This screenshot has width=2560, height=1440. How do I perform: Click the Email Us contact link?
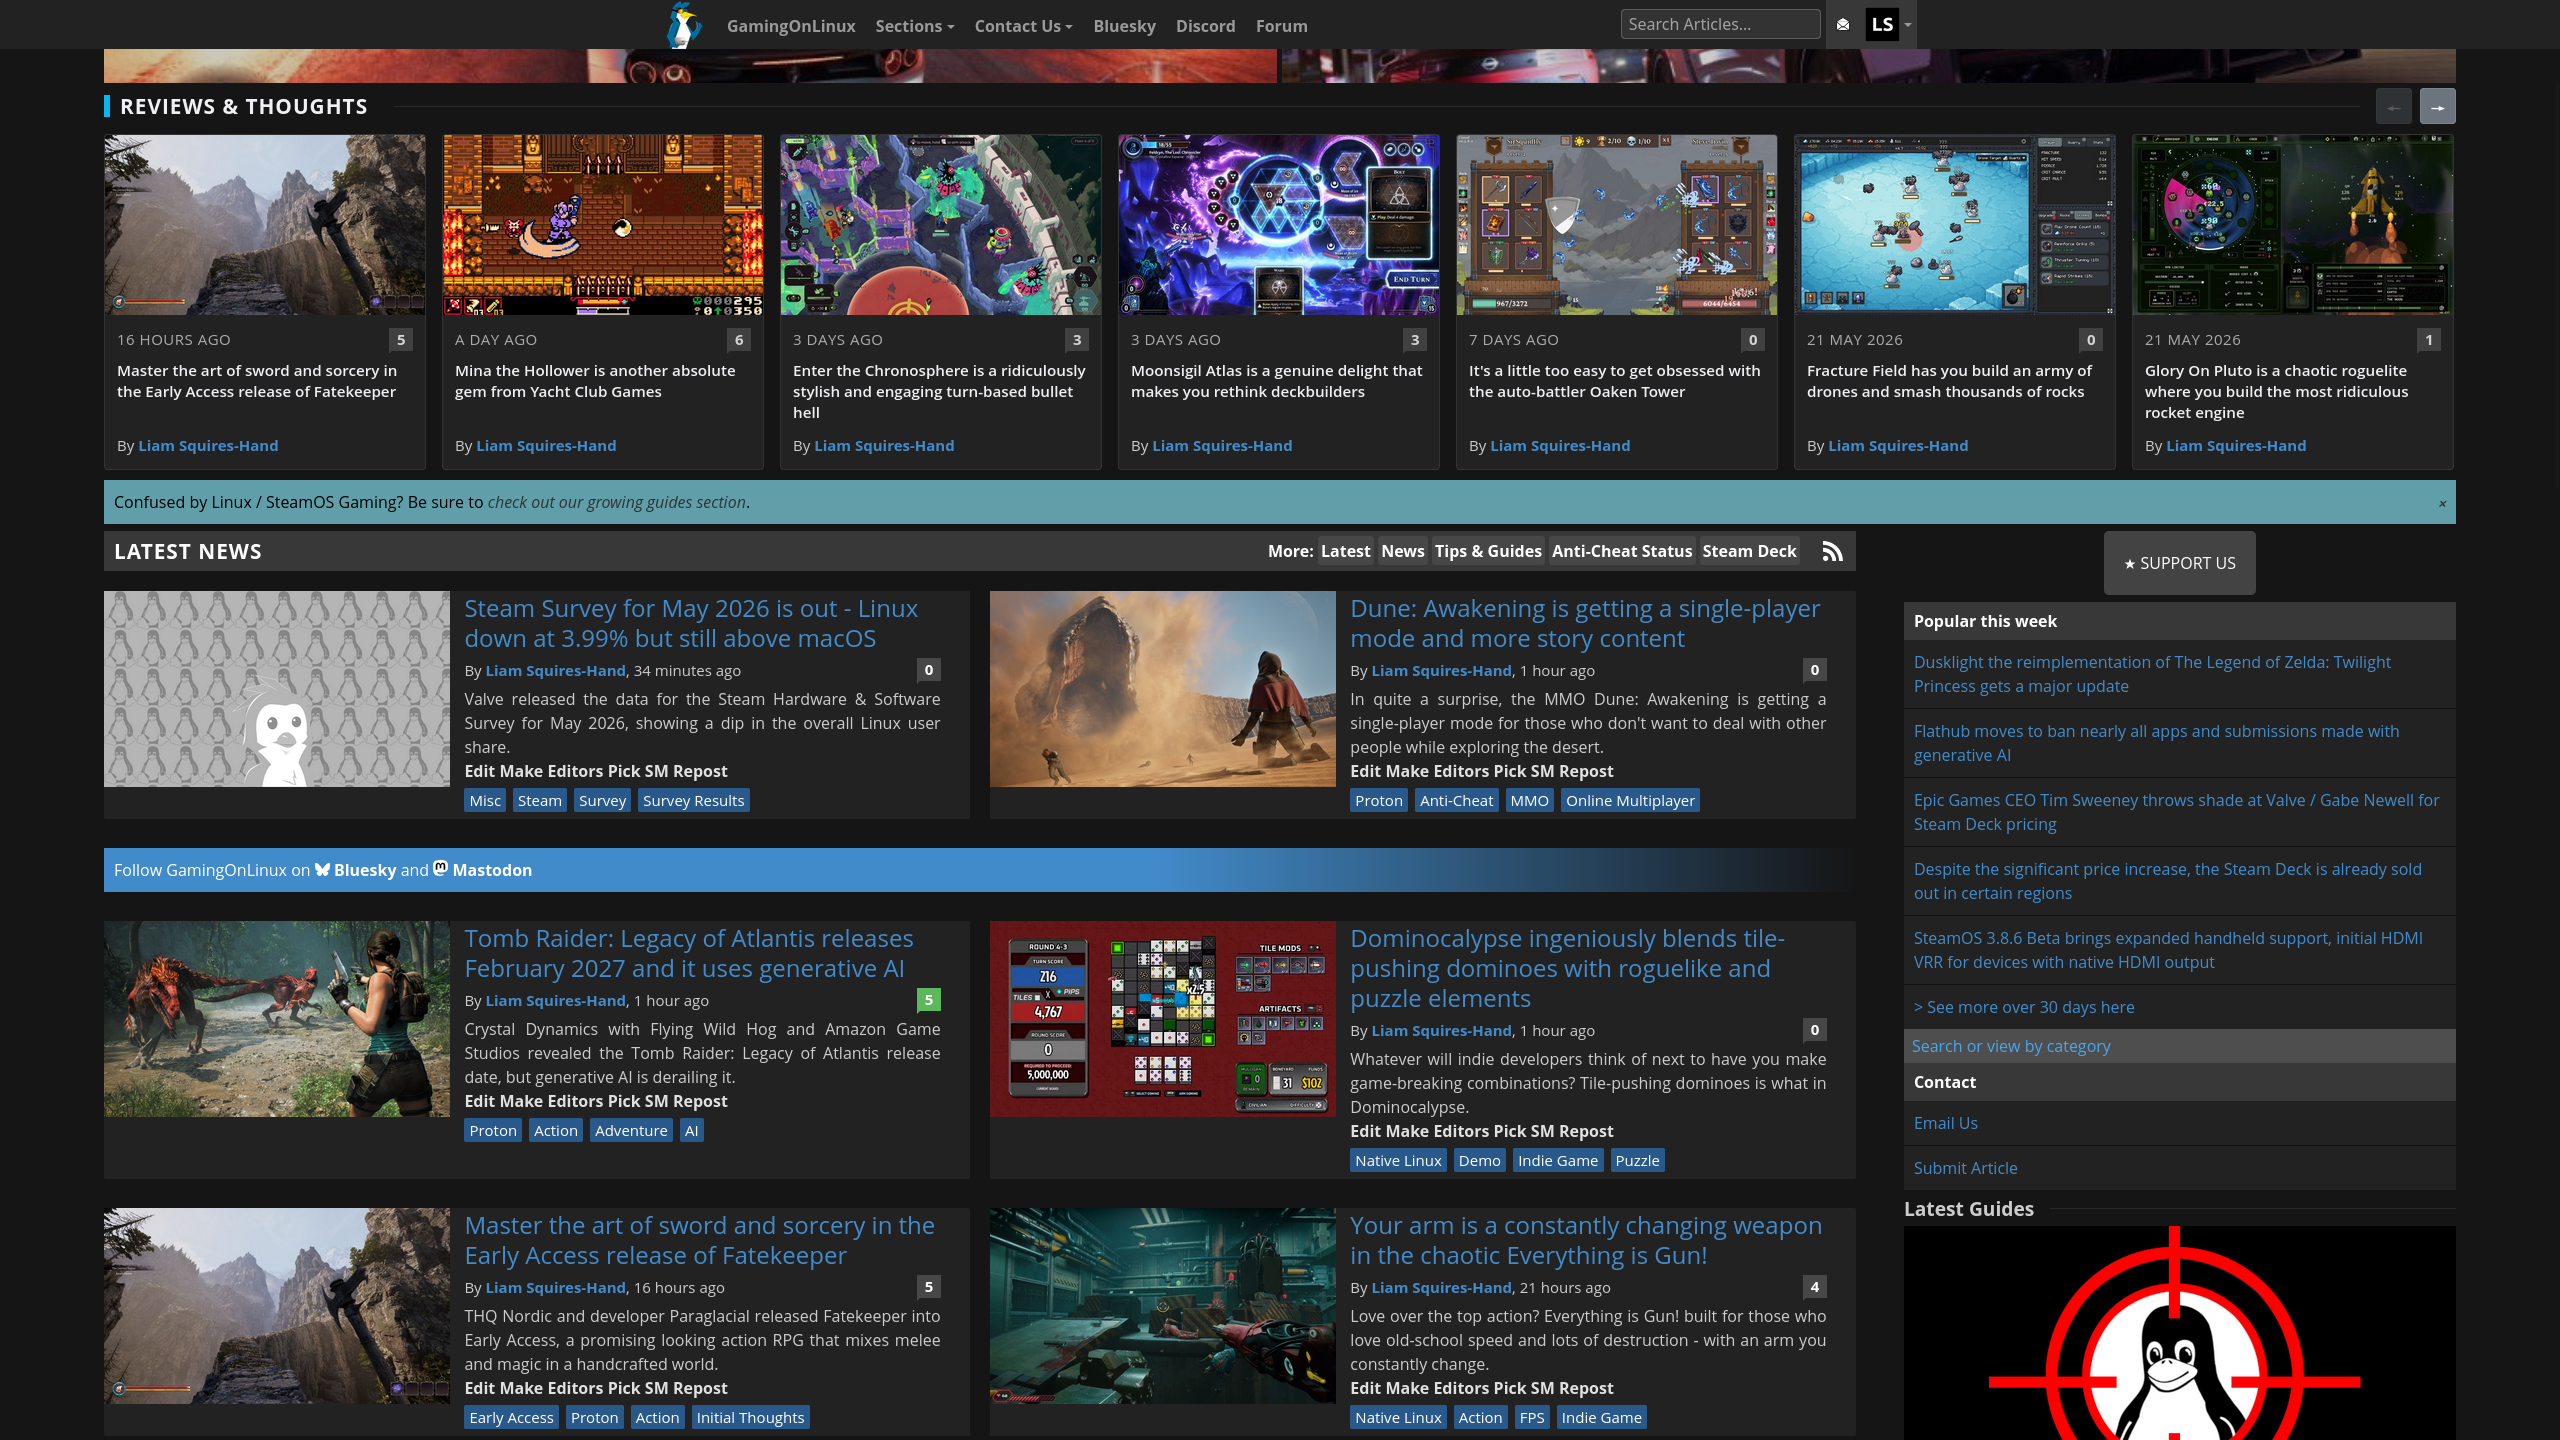[x=1946, y=1123]
